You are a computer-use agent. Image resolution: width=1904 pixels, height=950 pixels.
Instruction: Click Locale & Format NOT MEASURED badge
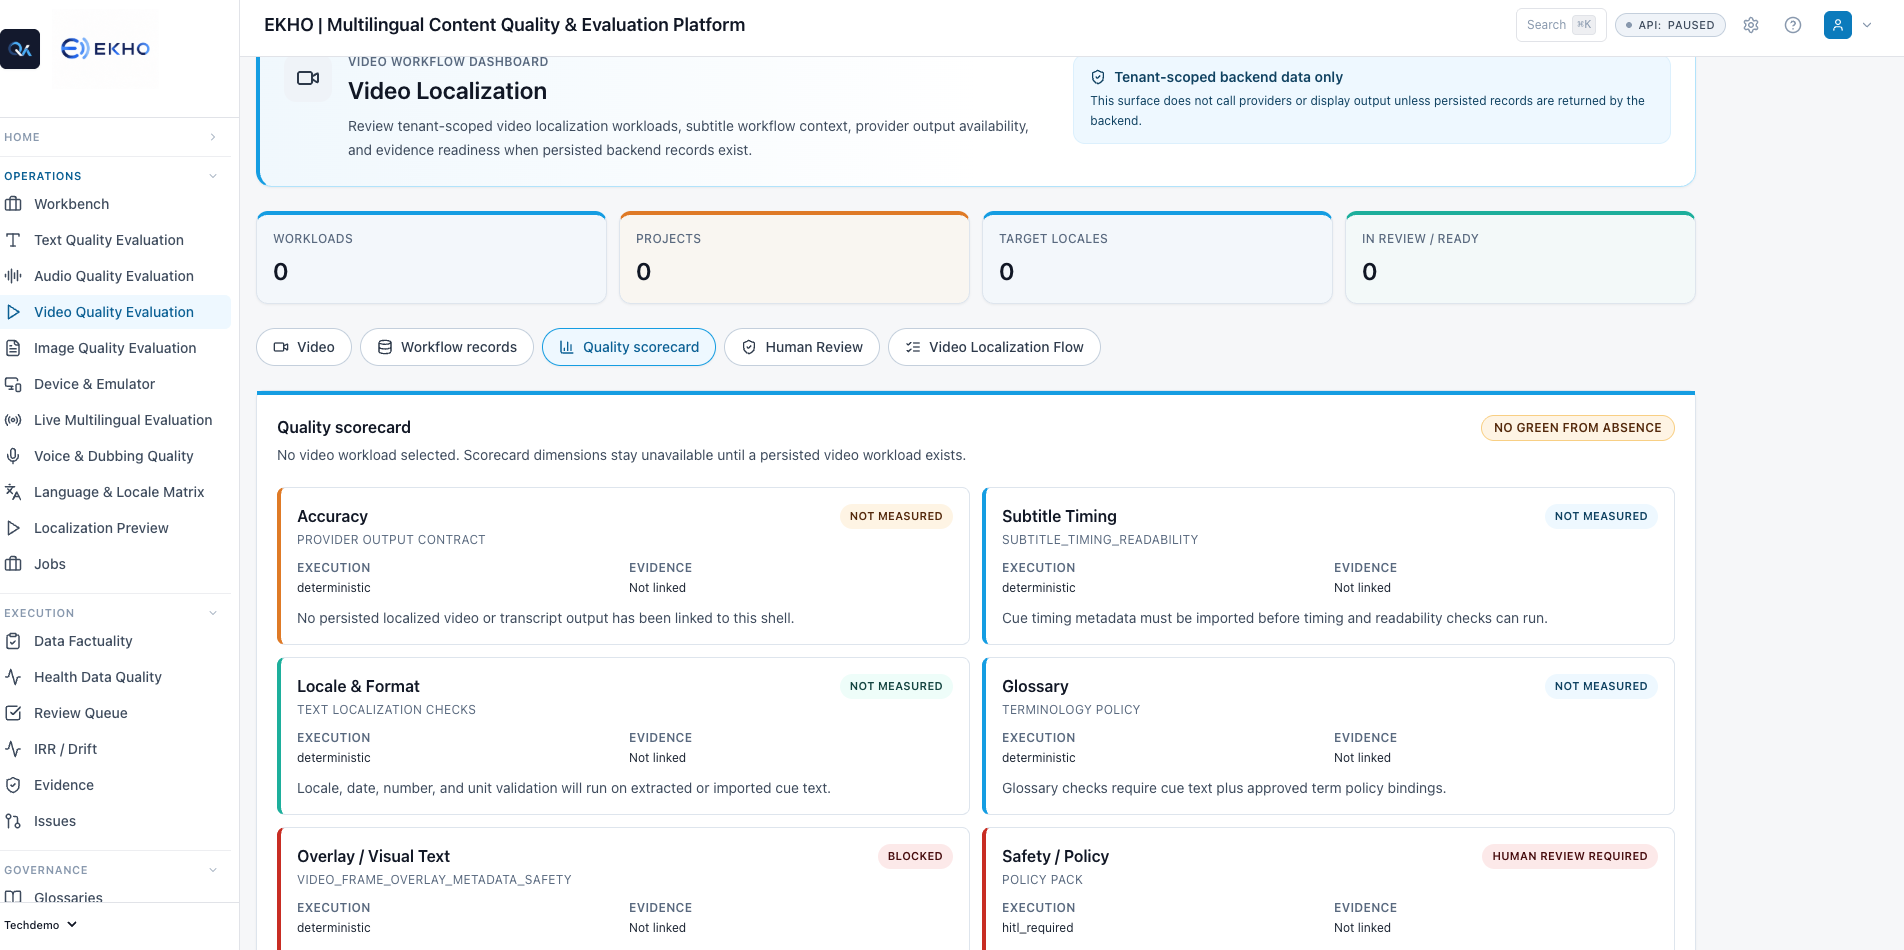pos(896,686)
